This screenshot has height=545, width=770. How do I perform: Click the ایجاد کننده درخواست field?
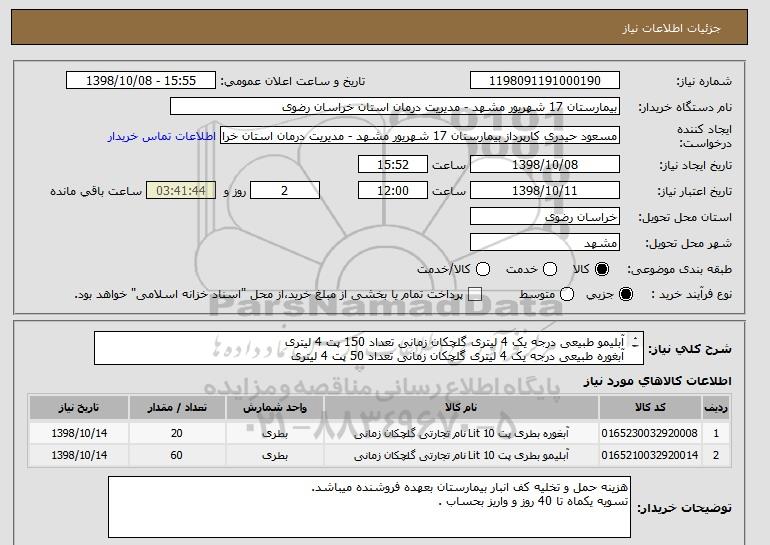tap(420, 136)
